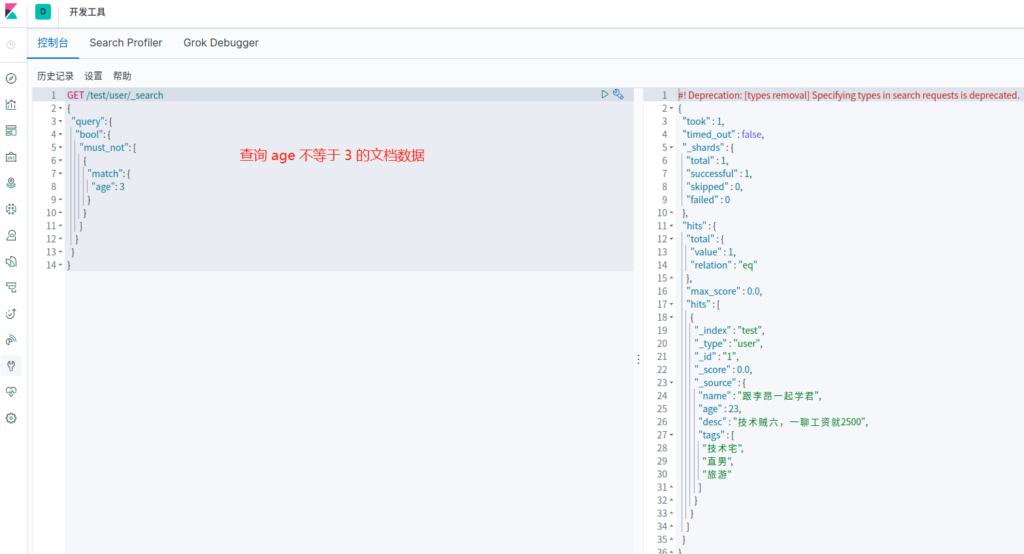Collapse the "must_not" array on line 5
The height and width of the screenshot is (554, 1024).
(62, 147)
